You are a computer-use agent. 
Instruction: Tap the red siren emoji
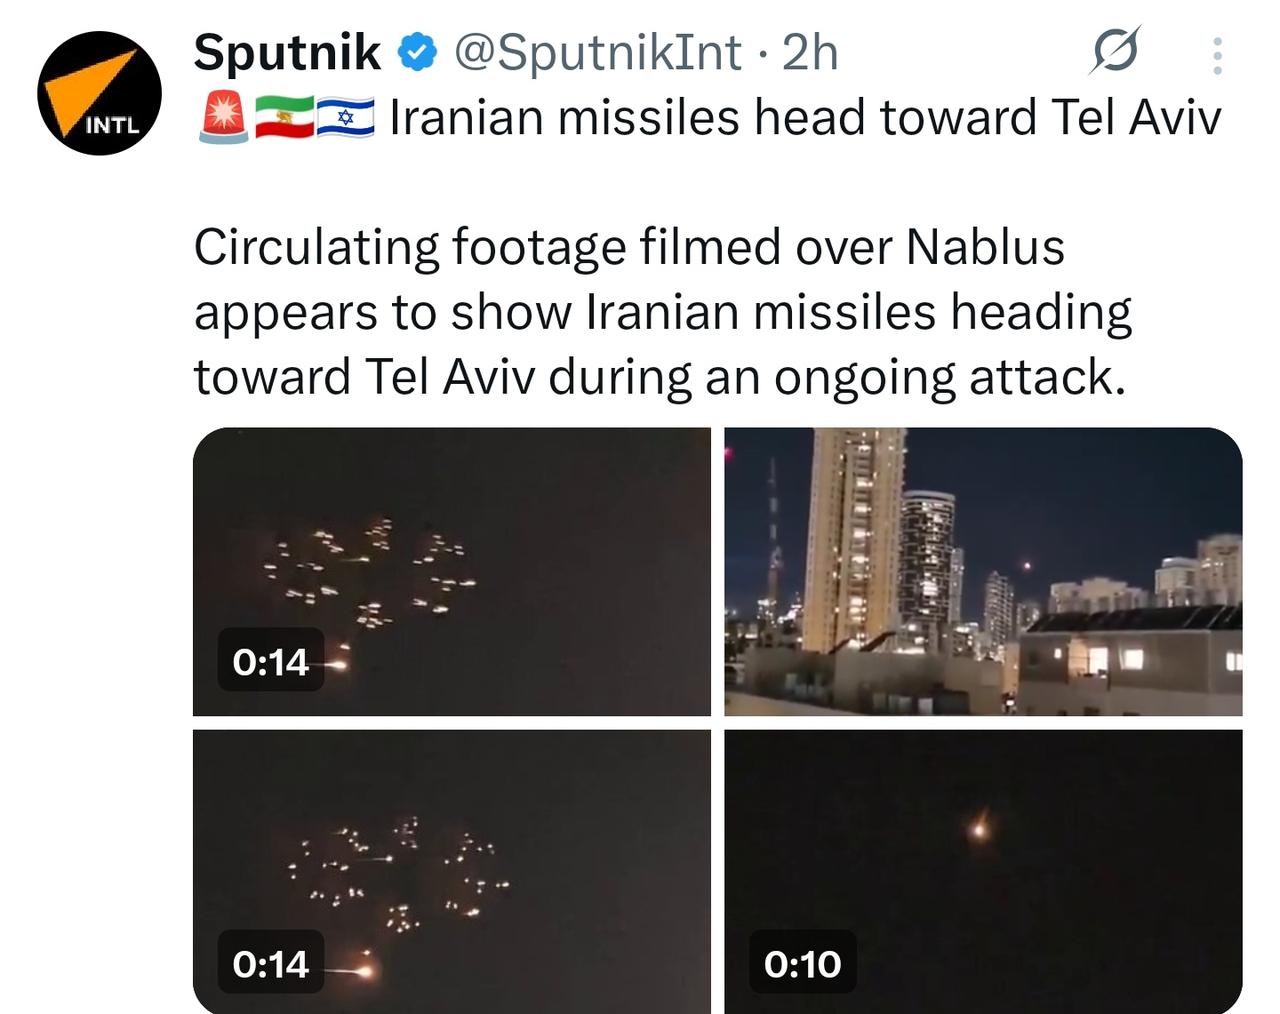224,118
